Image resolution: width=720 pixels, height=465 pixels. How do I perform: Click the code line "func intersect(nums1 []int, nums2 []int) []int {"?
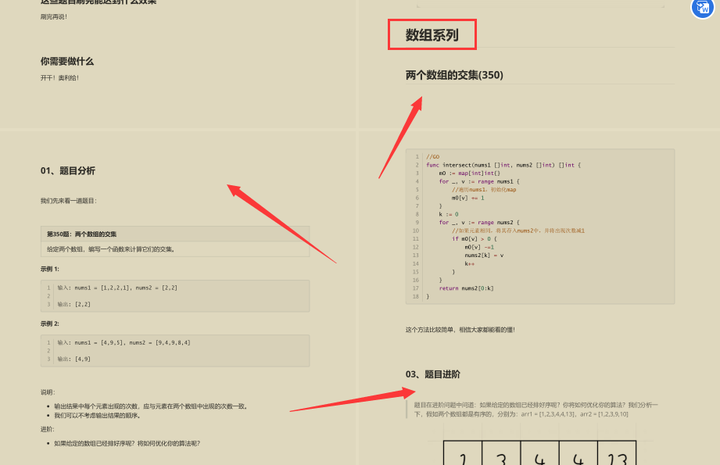(503, 165)
